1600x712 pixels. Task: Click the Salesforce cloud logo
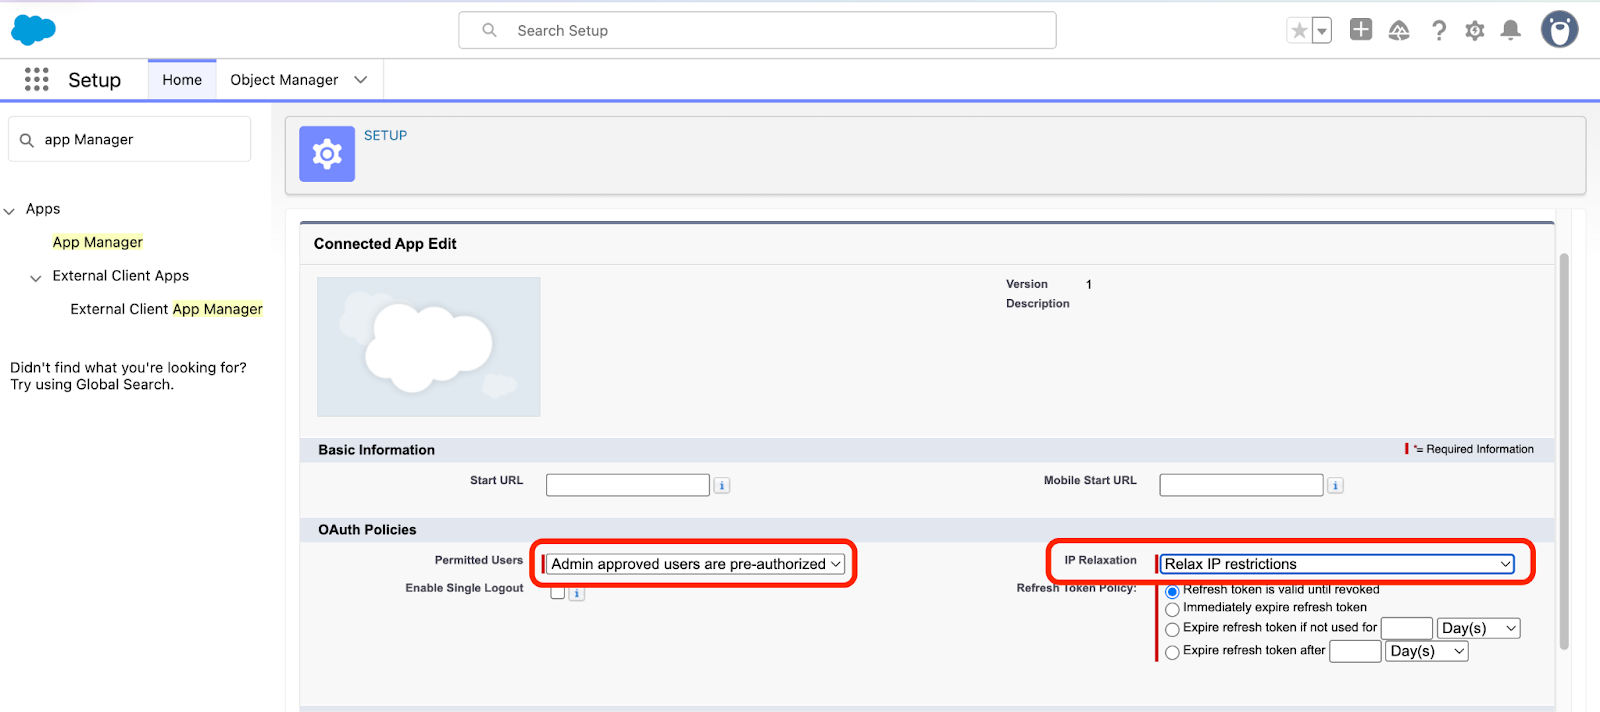pos(33,30)
